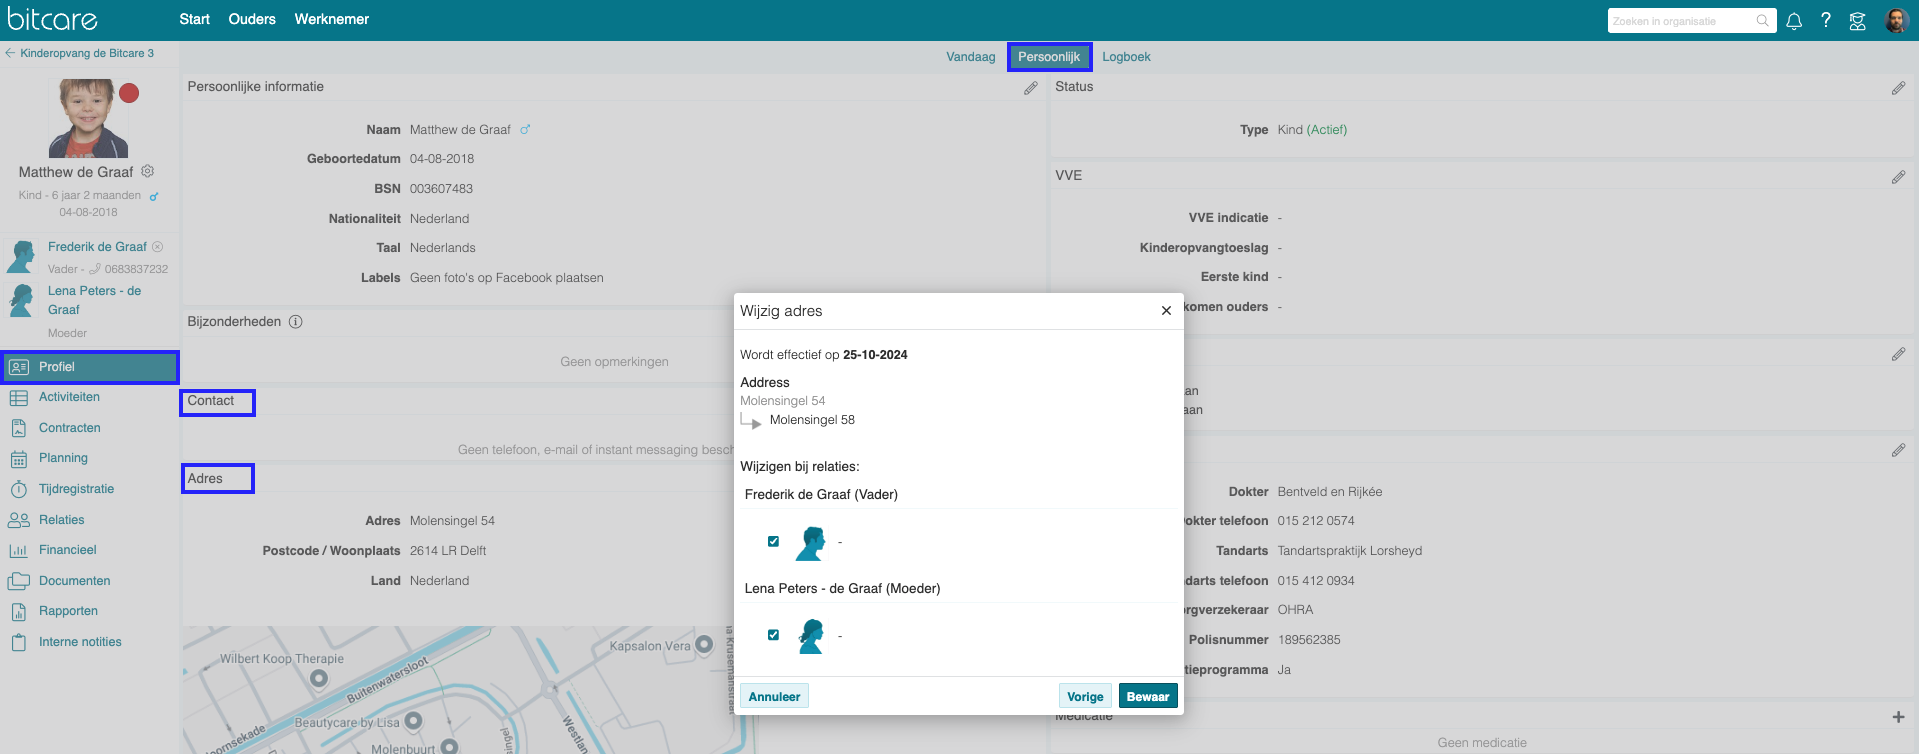
Task: Click the Interne notities clipboard icon
Action: pyautogui.click(x=18, y=642)
